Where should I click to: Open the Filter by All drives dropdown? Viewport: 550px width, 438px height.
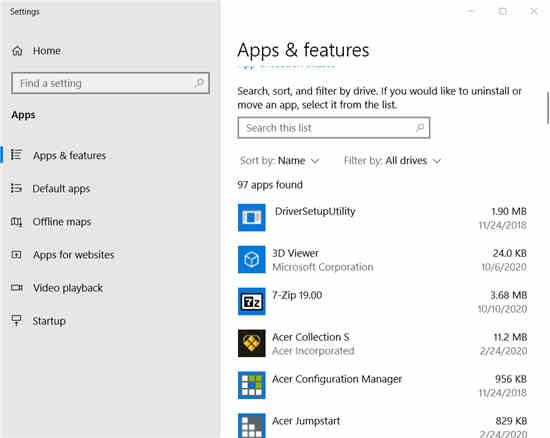(x=393, y=161)
